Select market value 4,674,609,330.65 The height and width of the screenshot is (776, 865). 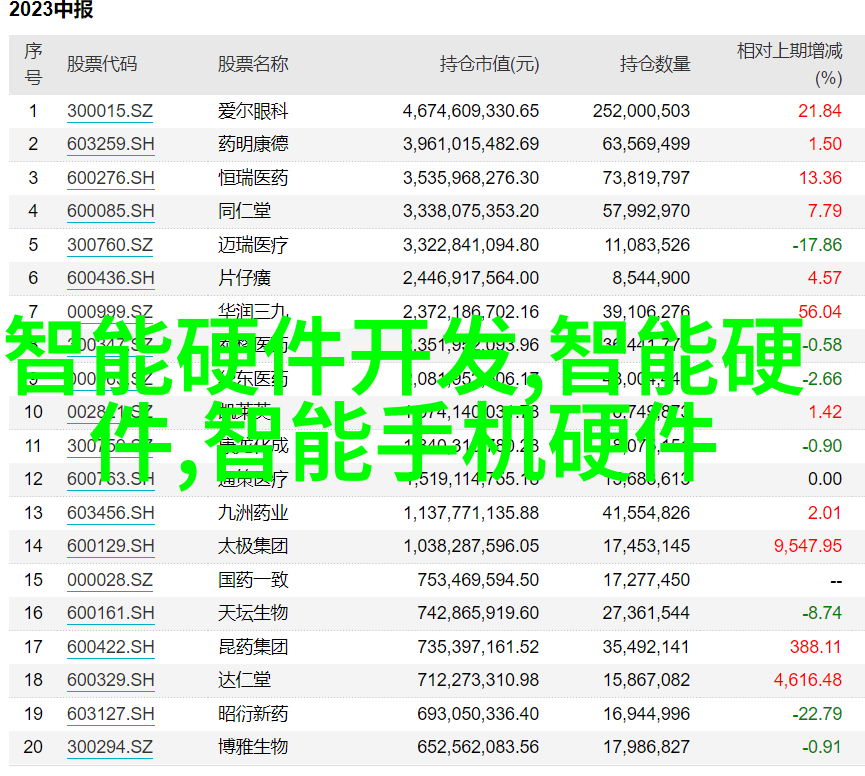coord(471,111)
